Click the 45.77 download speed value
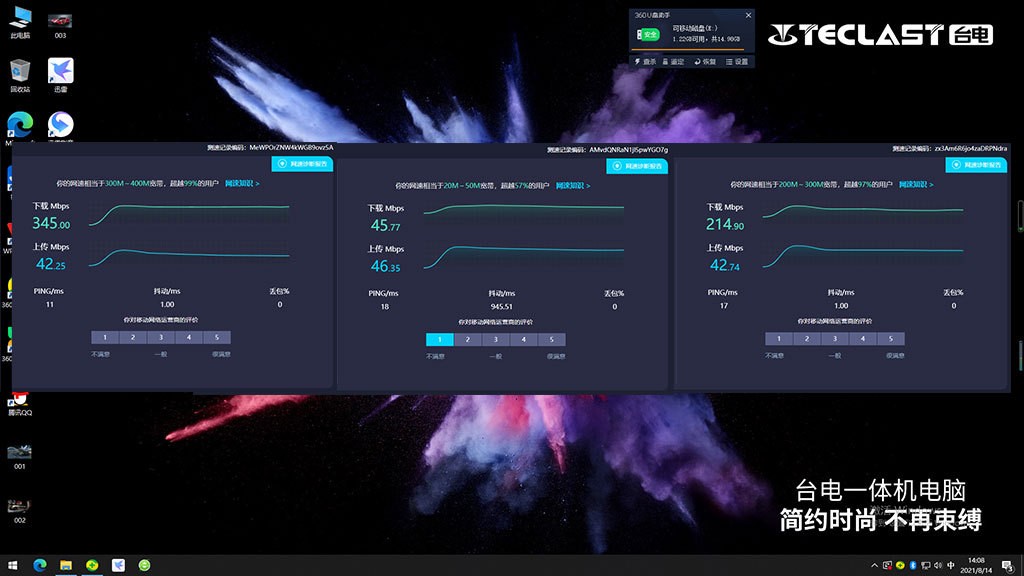1024x576 pixels. 385,225
